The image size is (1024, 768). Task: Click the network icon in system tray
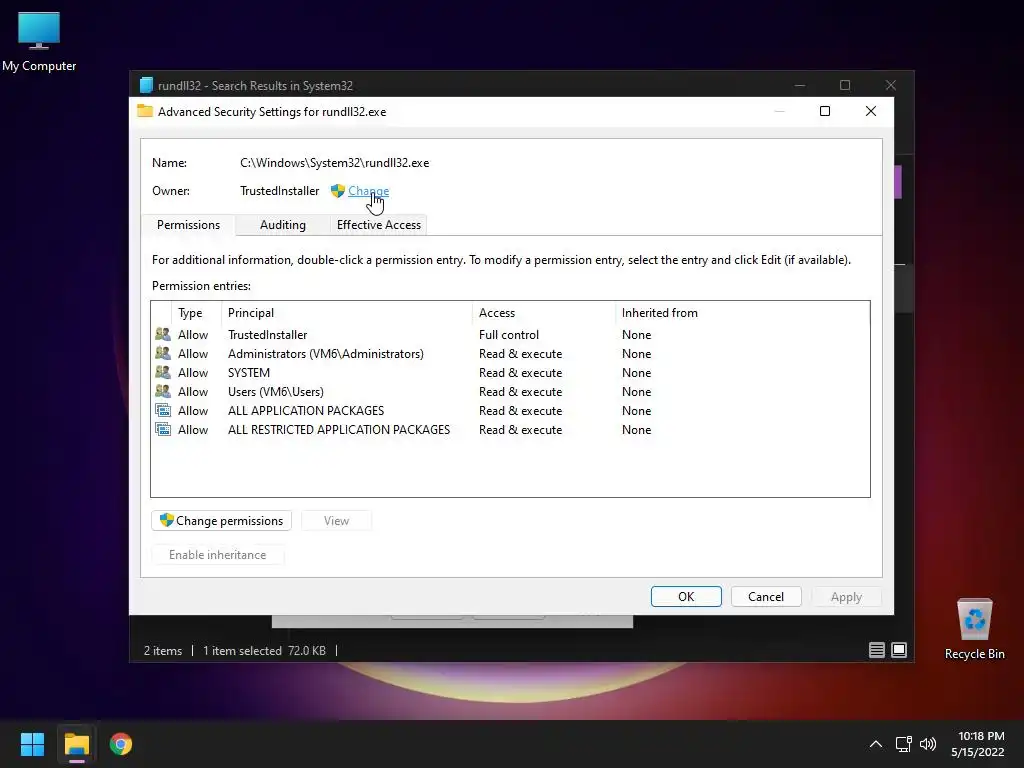(x=903, y=744)
